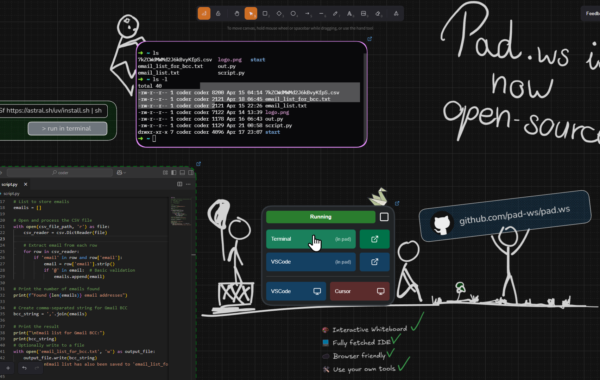The height and width of the screenshot is (380, 600).
Task: Select the Hand panning tool
Action: 236,14
